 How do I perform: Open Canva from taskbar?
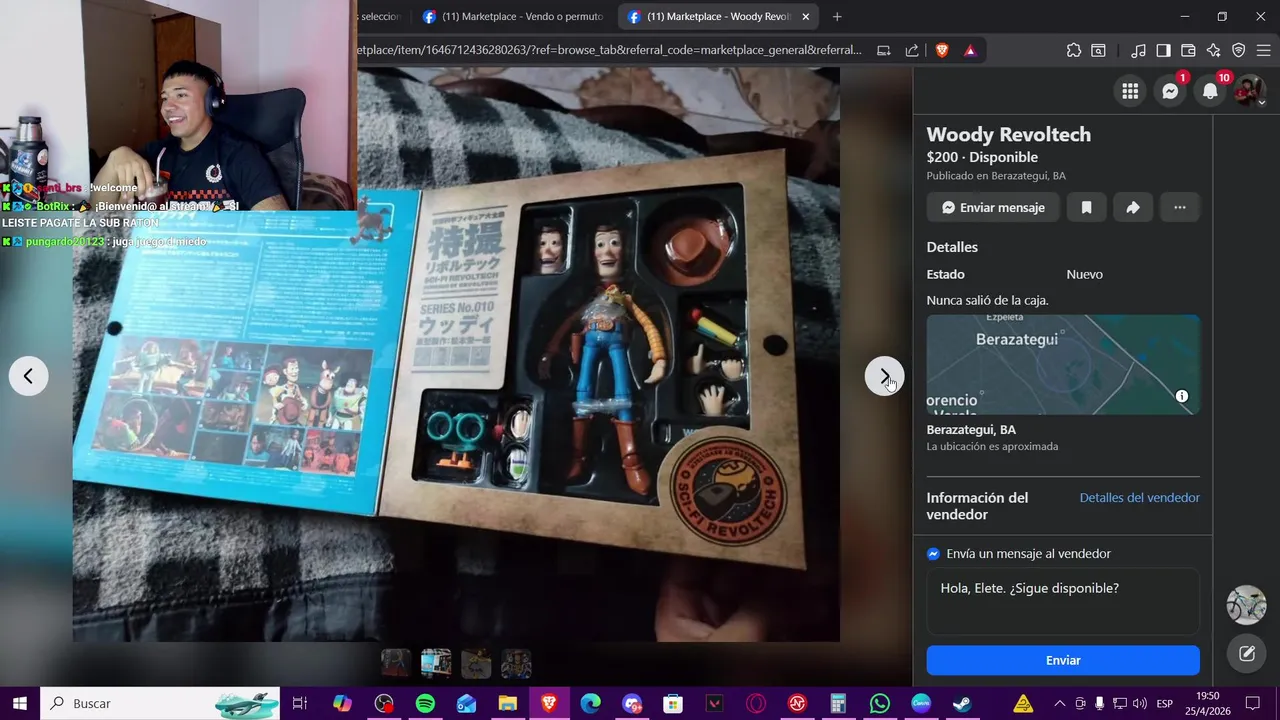(920, 703)
